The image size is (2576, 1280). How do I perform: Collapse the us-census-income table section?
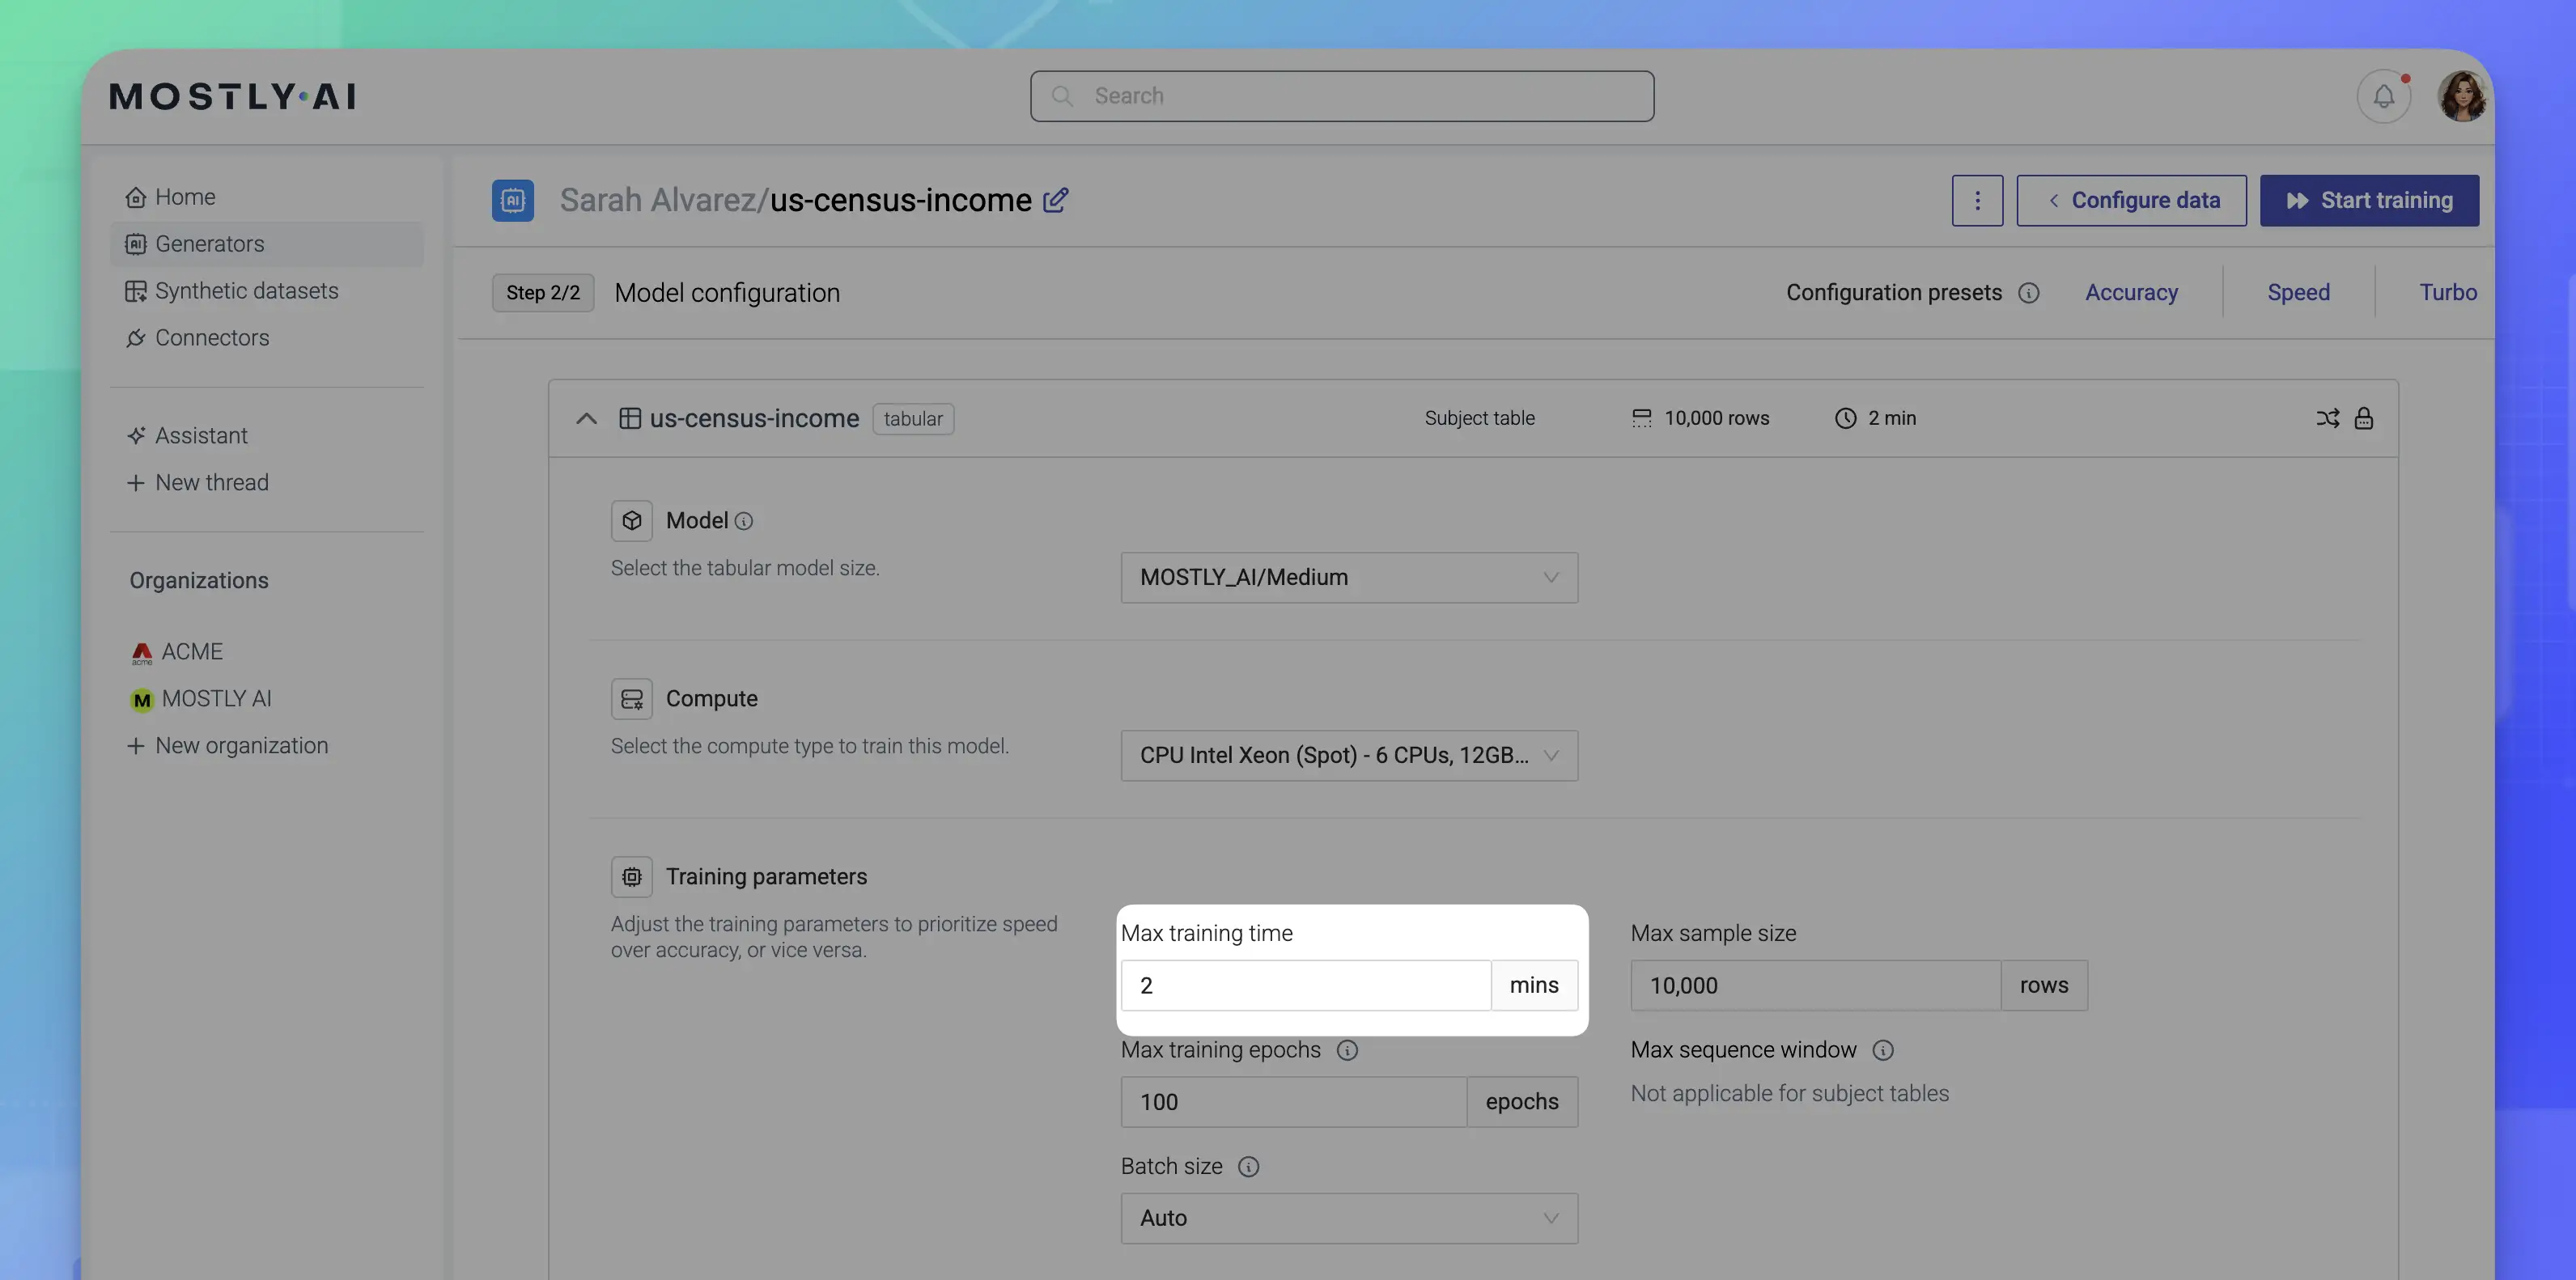[x=587, y=417]
